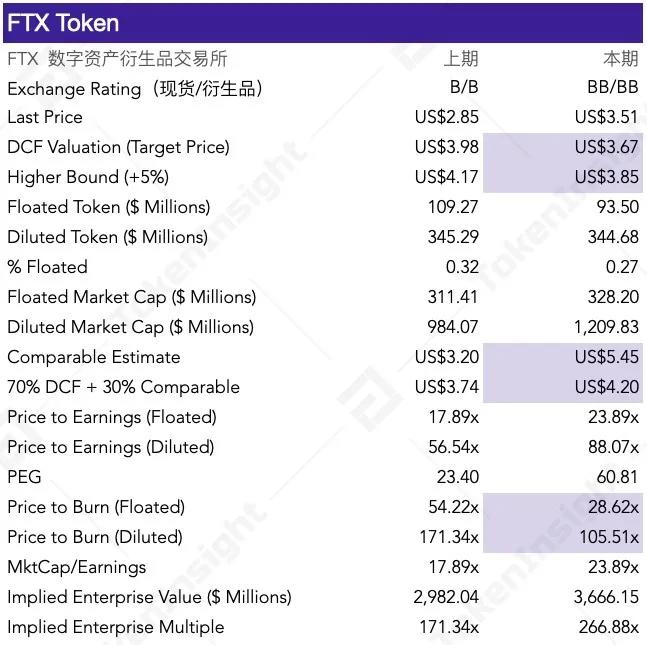Select the 本期 column header
Screen dimensions: 647x645
point(620,59)
